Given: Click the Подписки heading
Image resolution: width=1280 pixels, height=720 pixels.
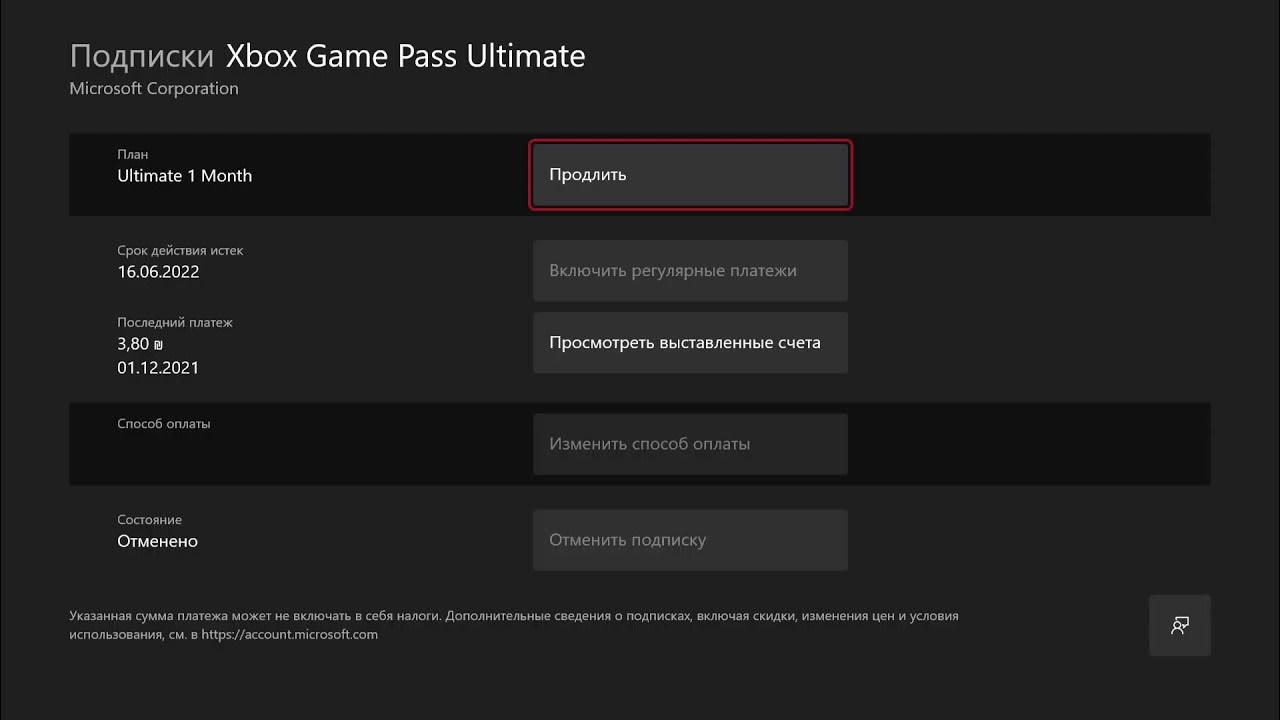Looking at the screenshot, I should tap(141, 56).
